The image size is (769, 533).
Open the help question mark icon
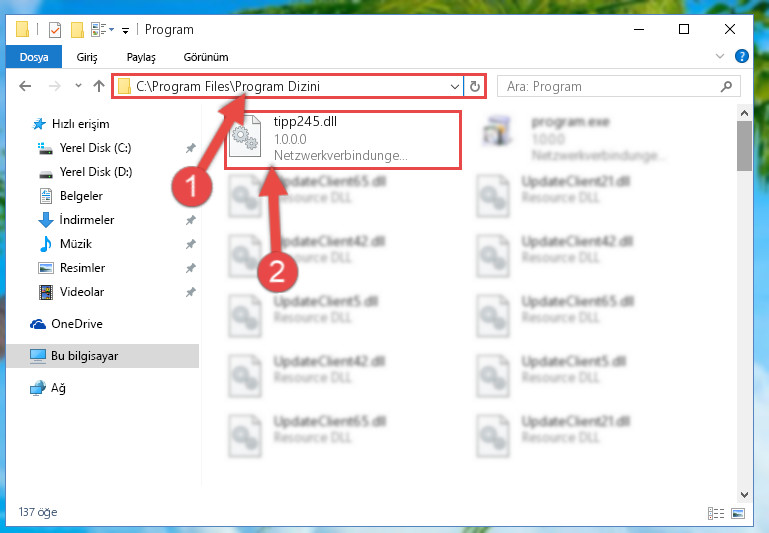click(x=742, y=56)
